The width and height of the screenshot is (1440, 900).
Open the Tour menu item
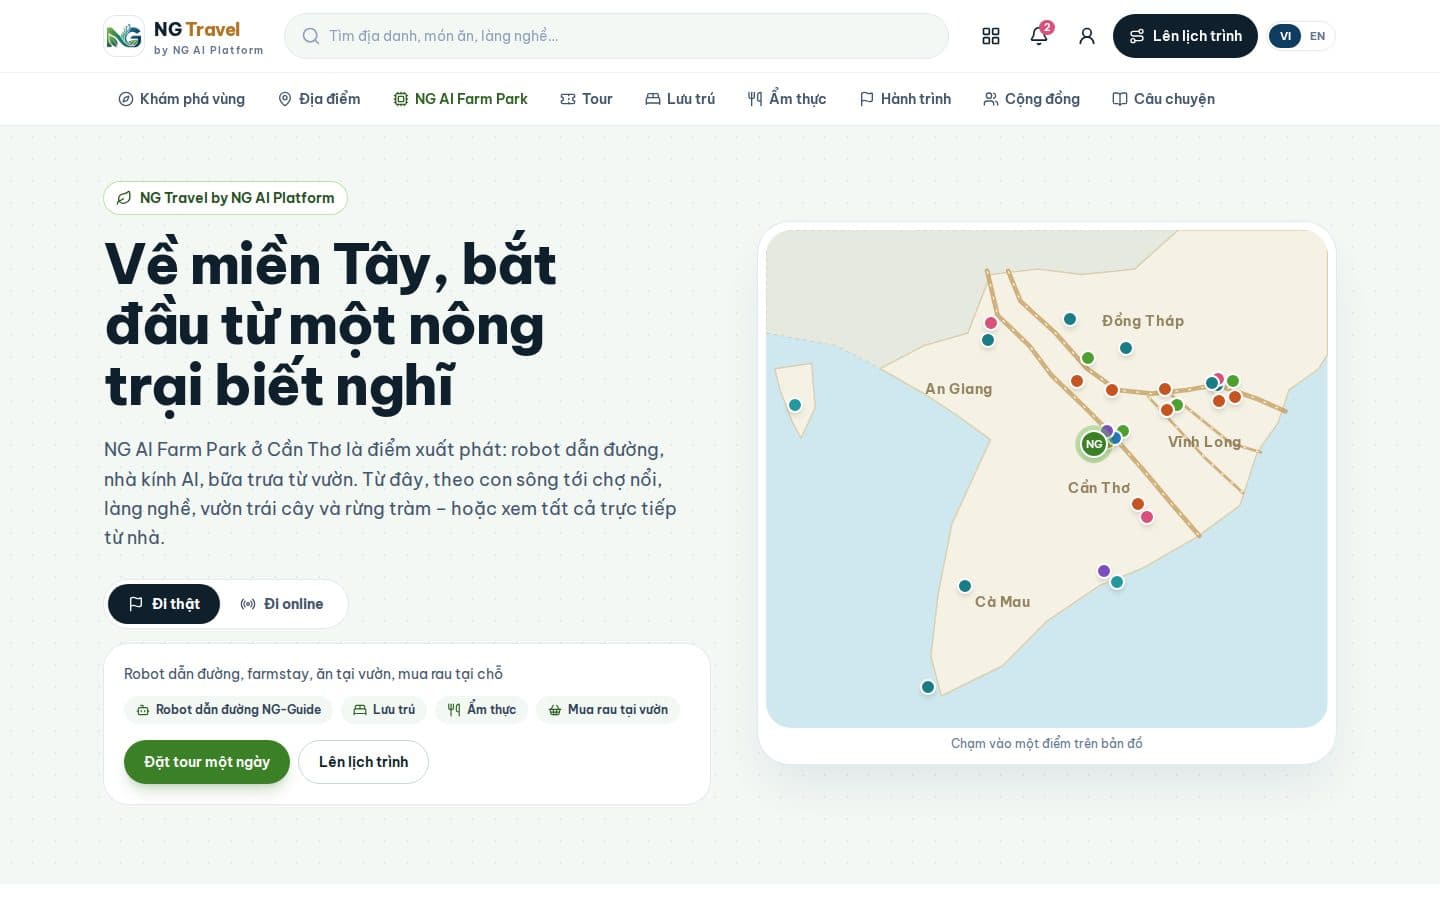pos(586,99)
